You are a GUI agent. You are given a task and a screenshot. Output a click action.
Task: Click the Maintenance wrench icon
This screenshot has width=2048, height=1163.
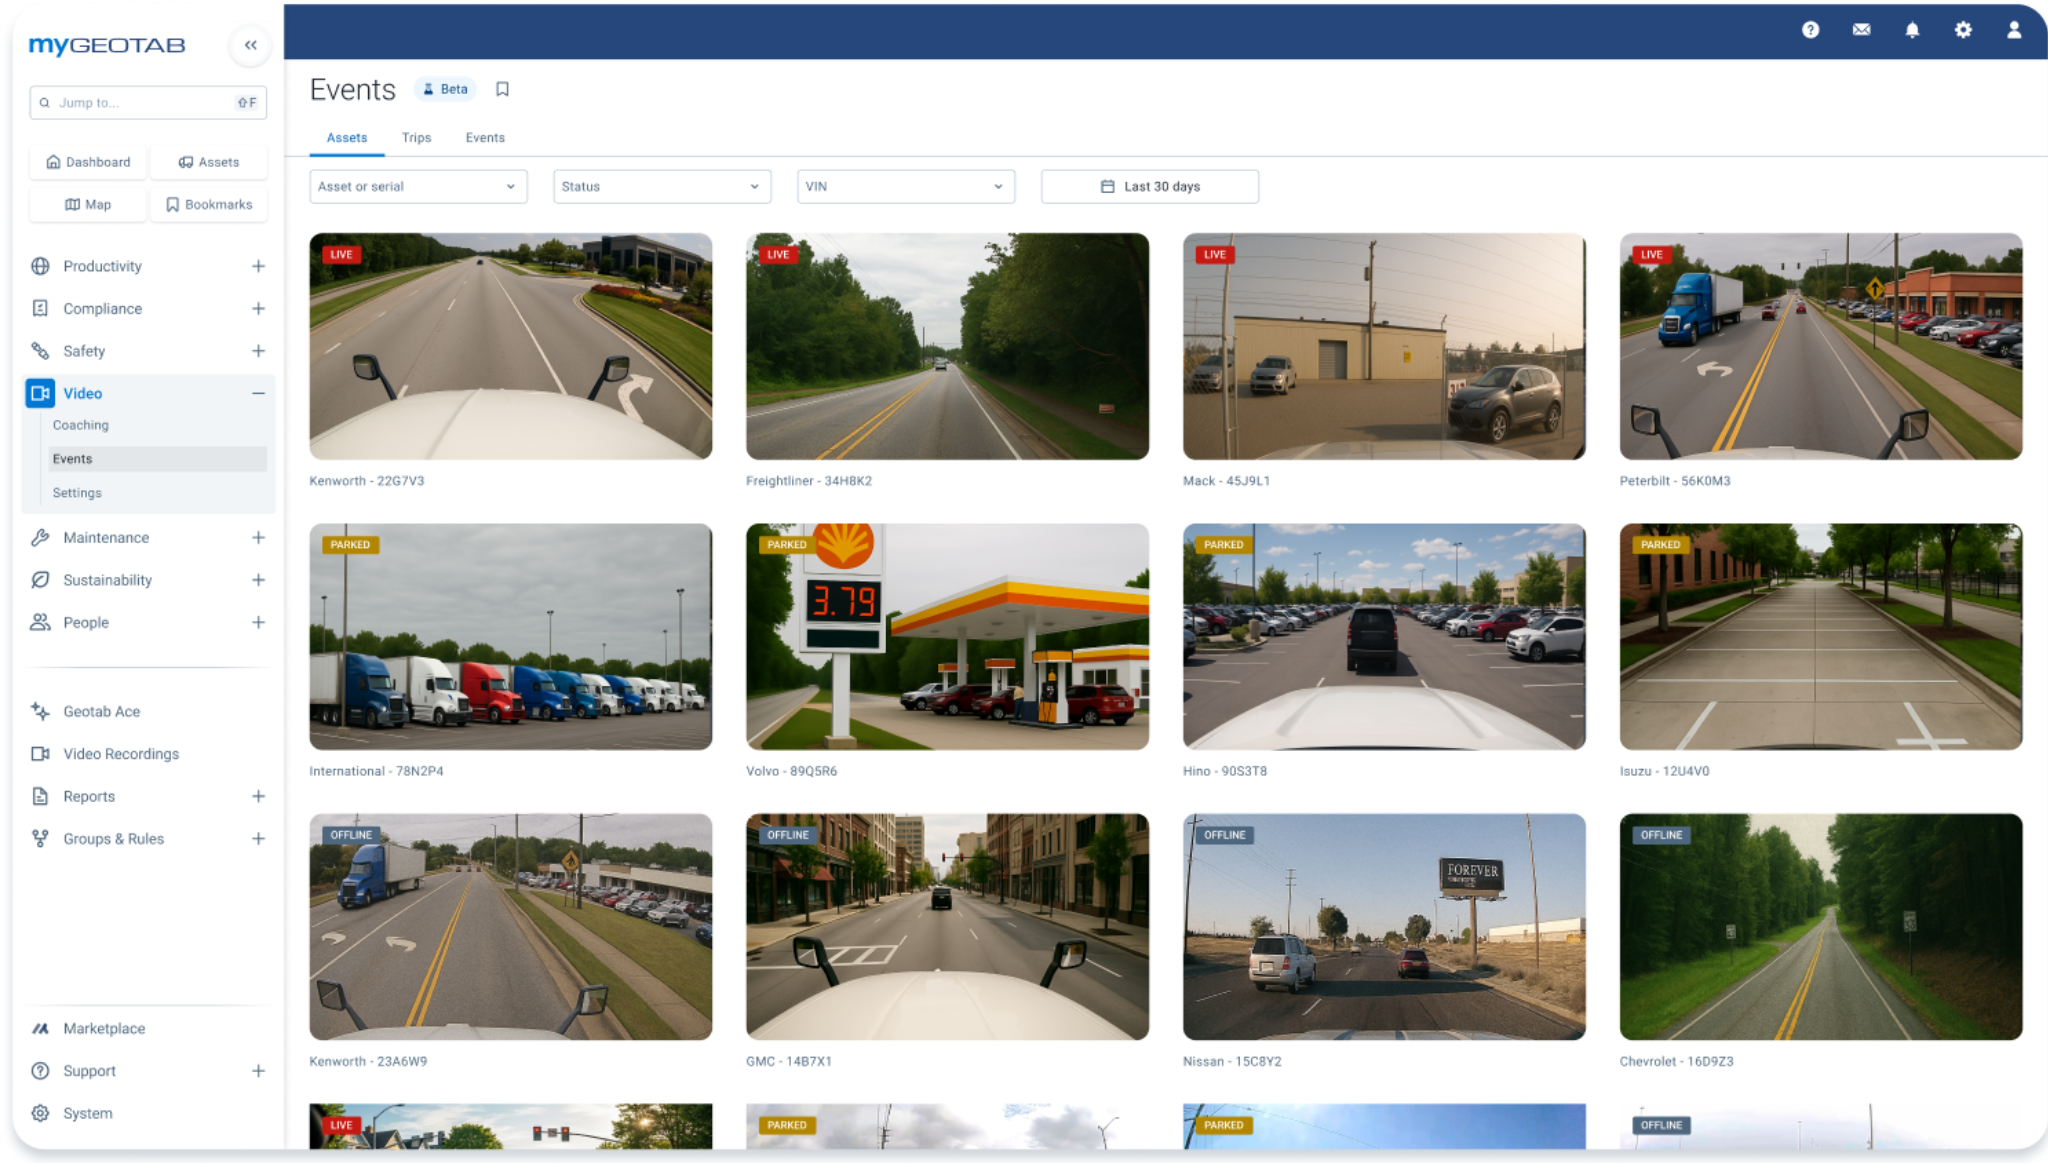40,537
